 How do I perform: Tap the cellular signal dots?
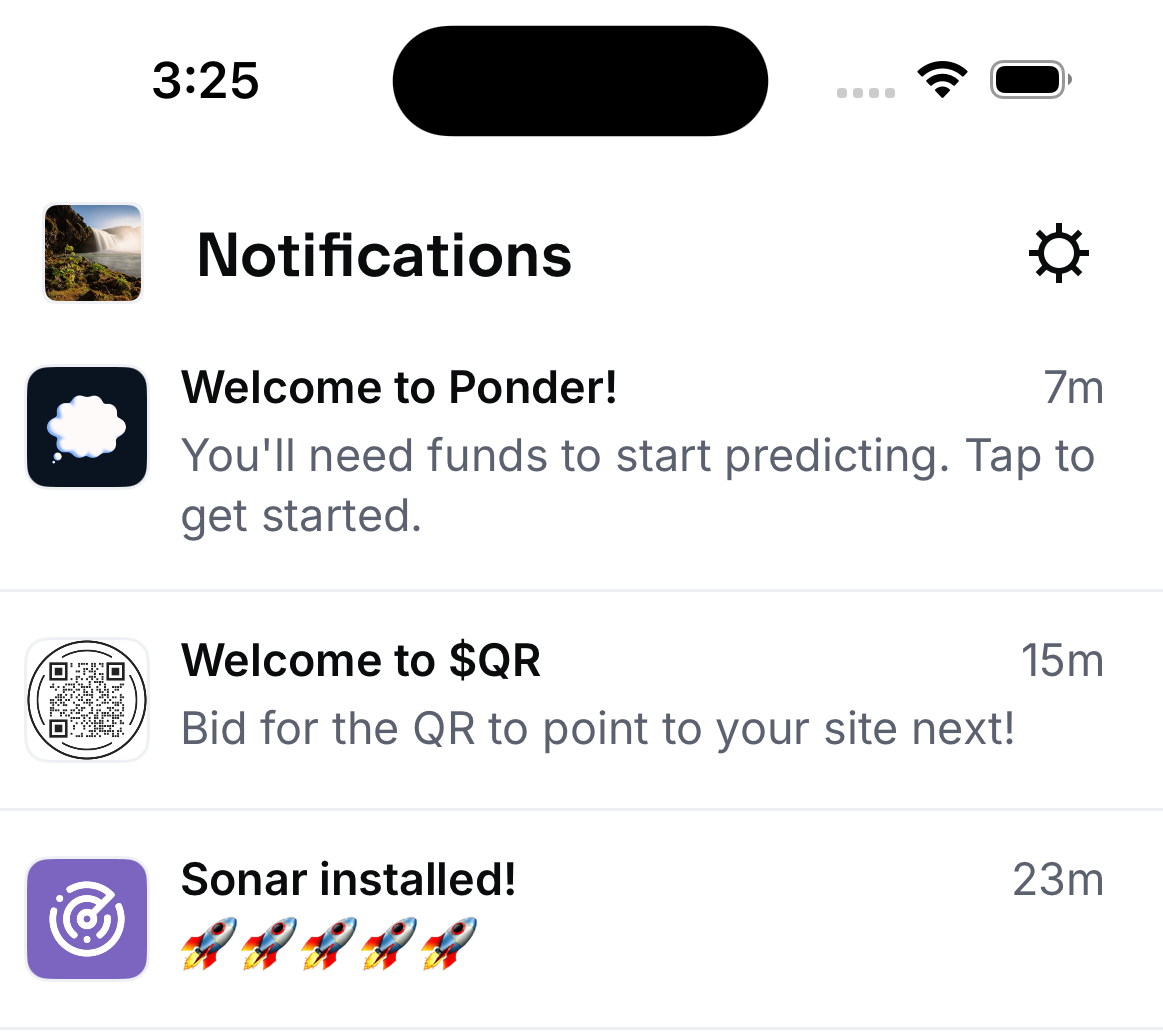864,93
